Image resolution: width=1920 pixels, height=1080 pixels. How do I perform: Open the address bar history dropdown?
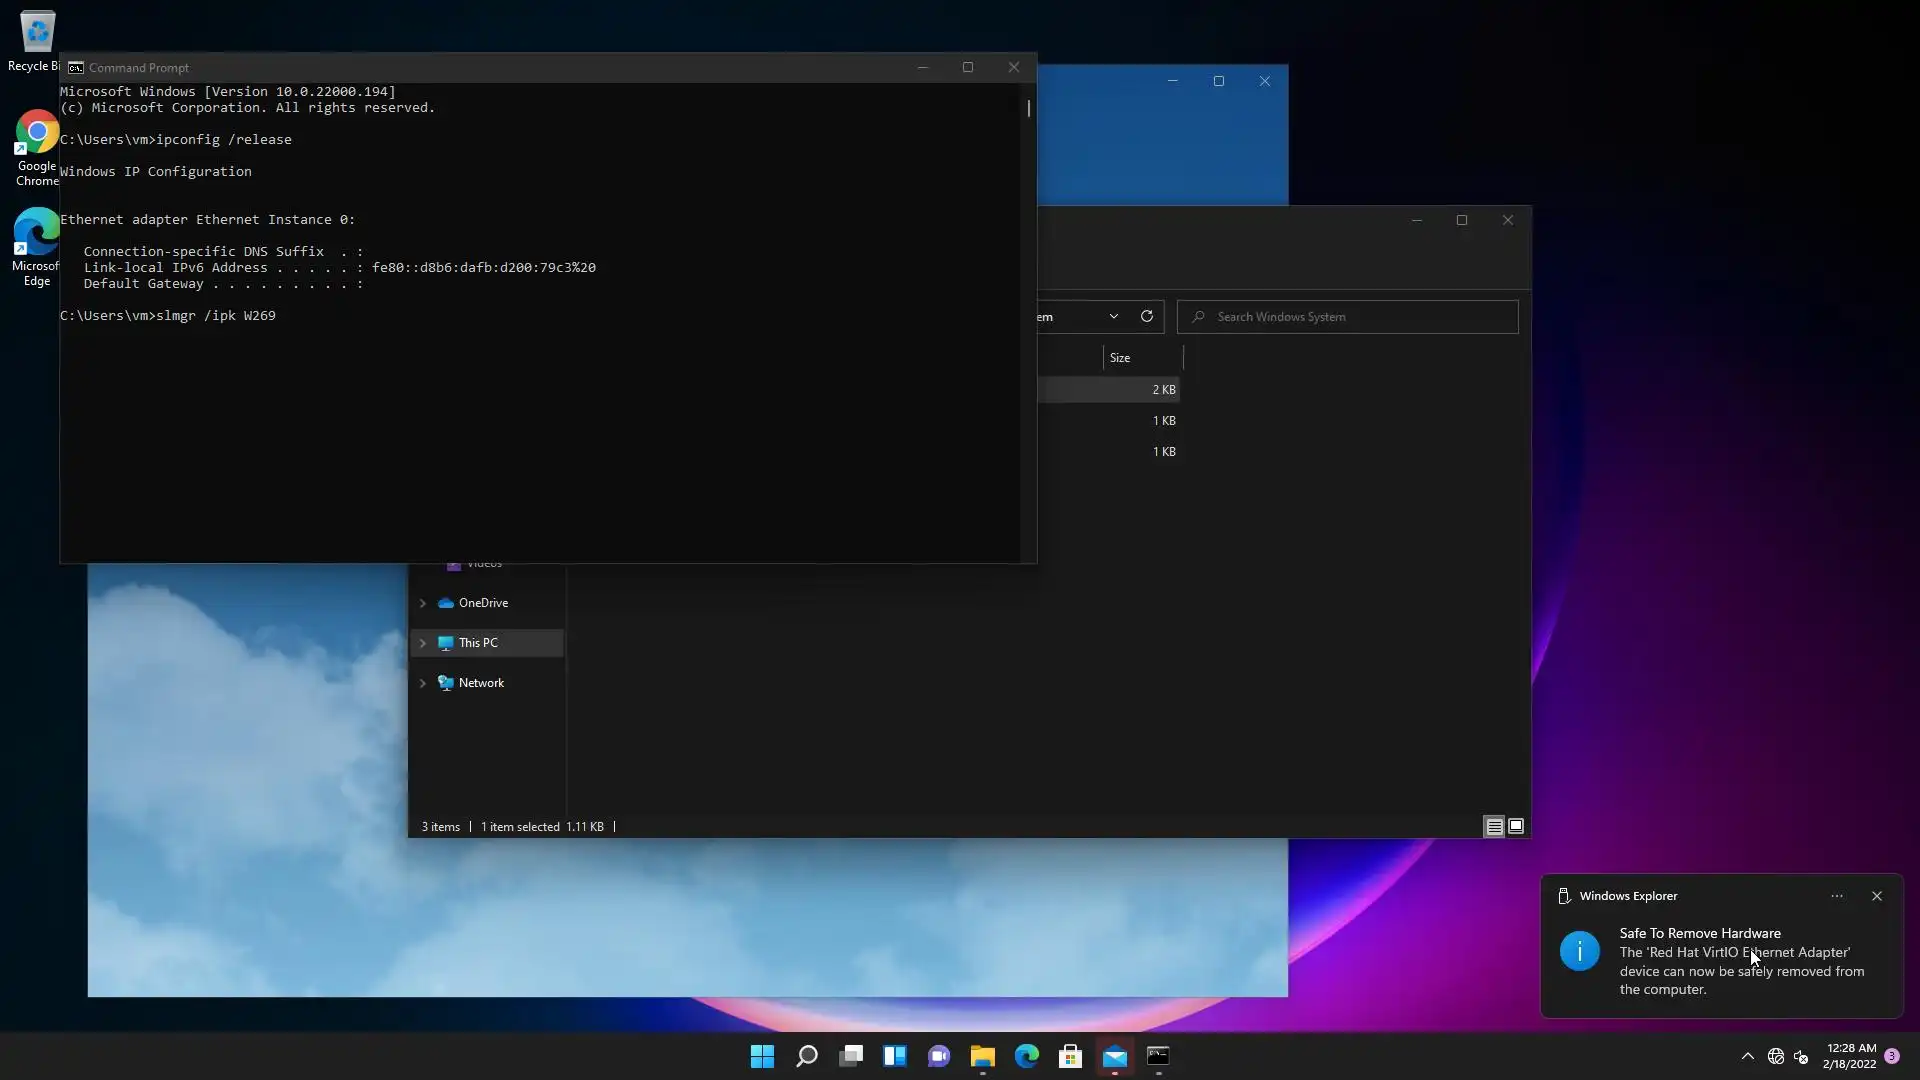(x=1113, y=316)
